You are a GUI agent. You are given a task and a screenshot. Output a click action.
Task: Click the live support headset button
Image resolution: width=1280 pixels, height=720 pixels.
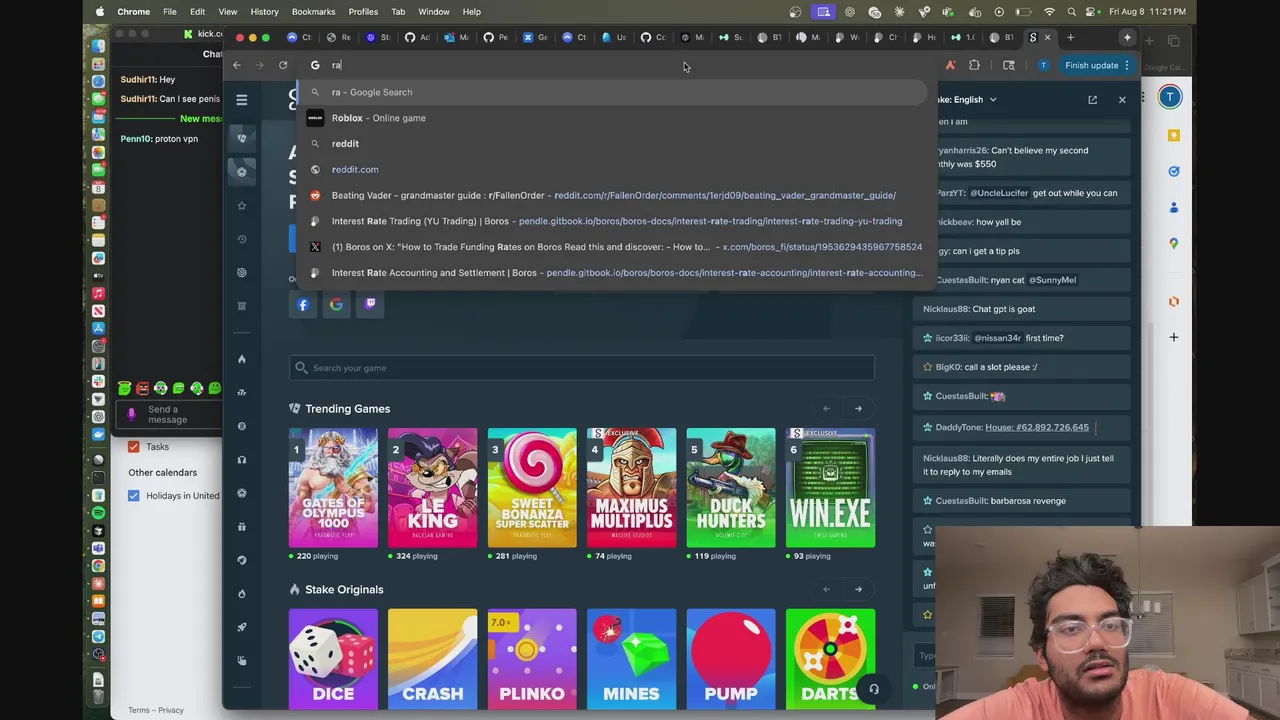[x=873, y=689]
